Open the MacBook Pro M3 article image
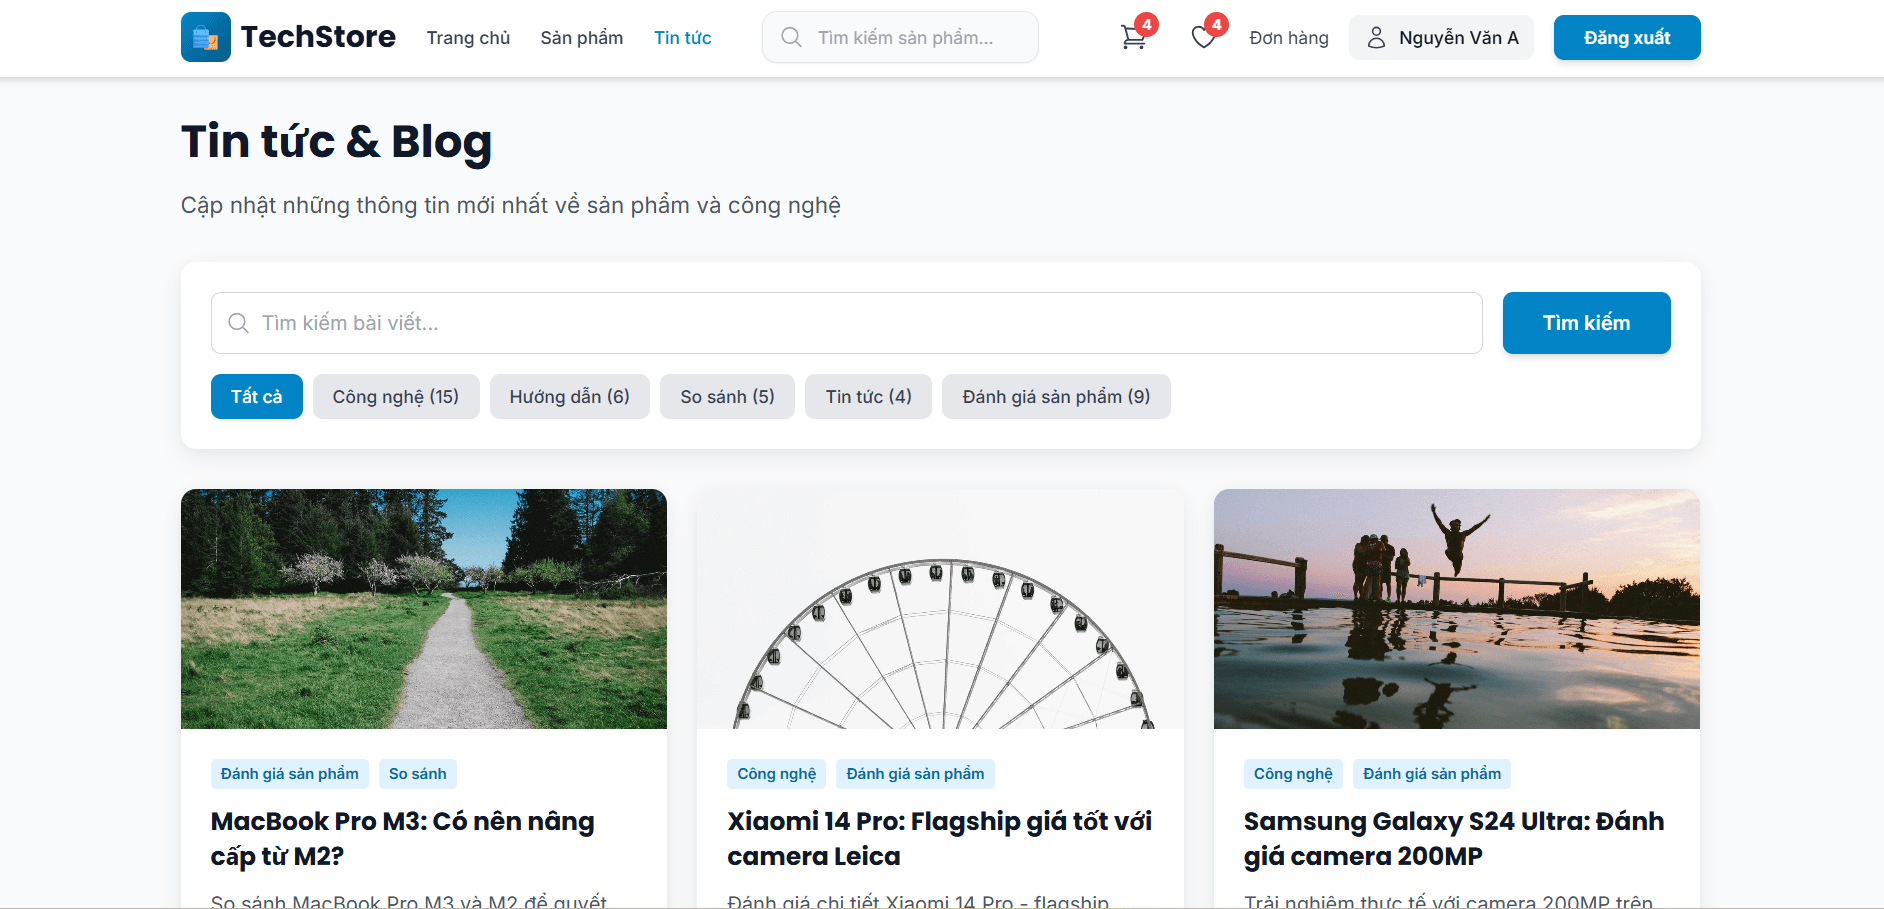The width and height of the screenshot is (1884, 909). (424, 609)
